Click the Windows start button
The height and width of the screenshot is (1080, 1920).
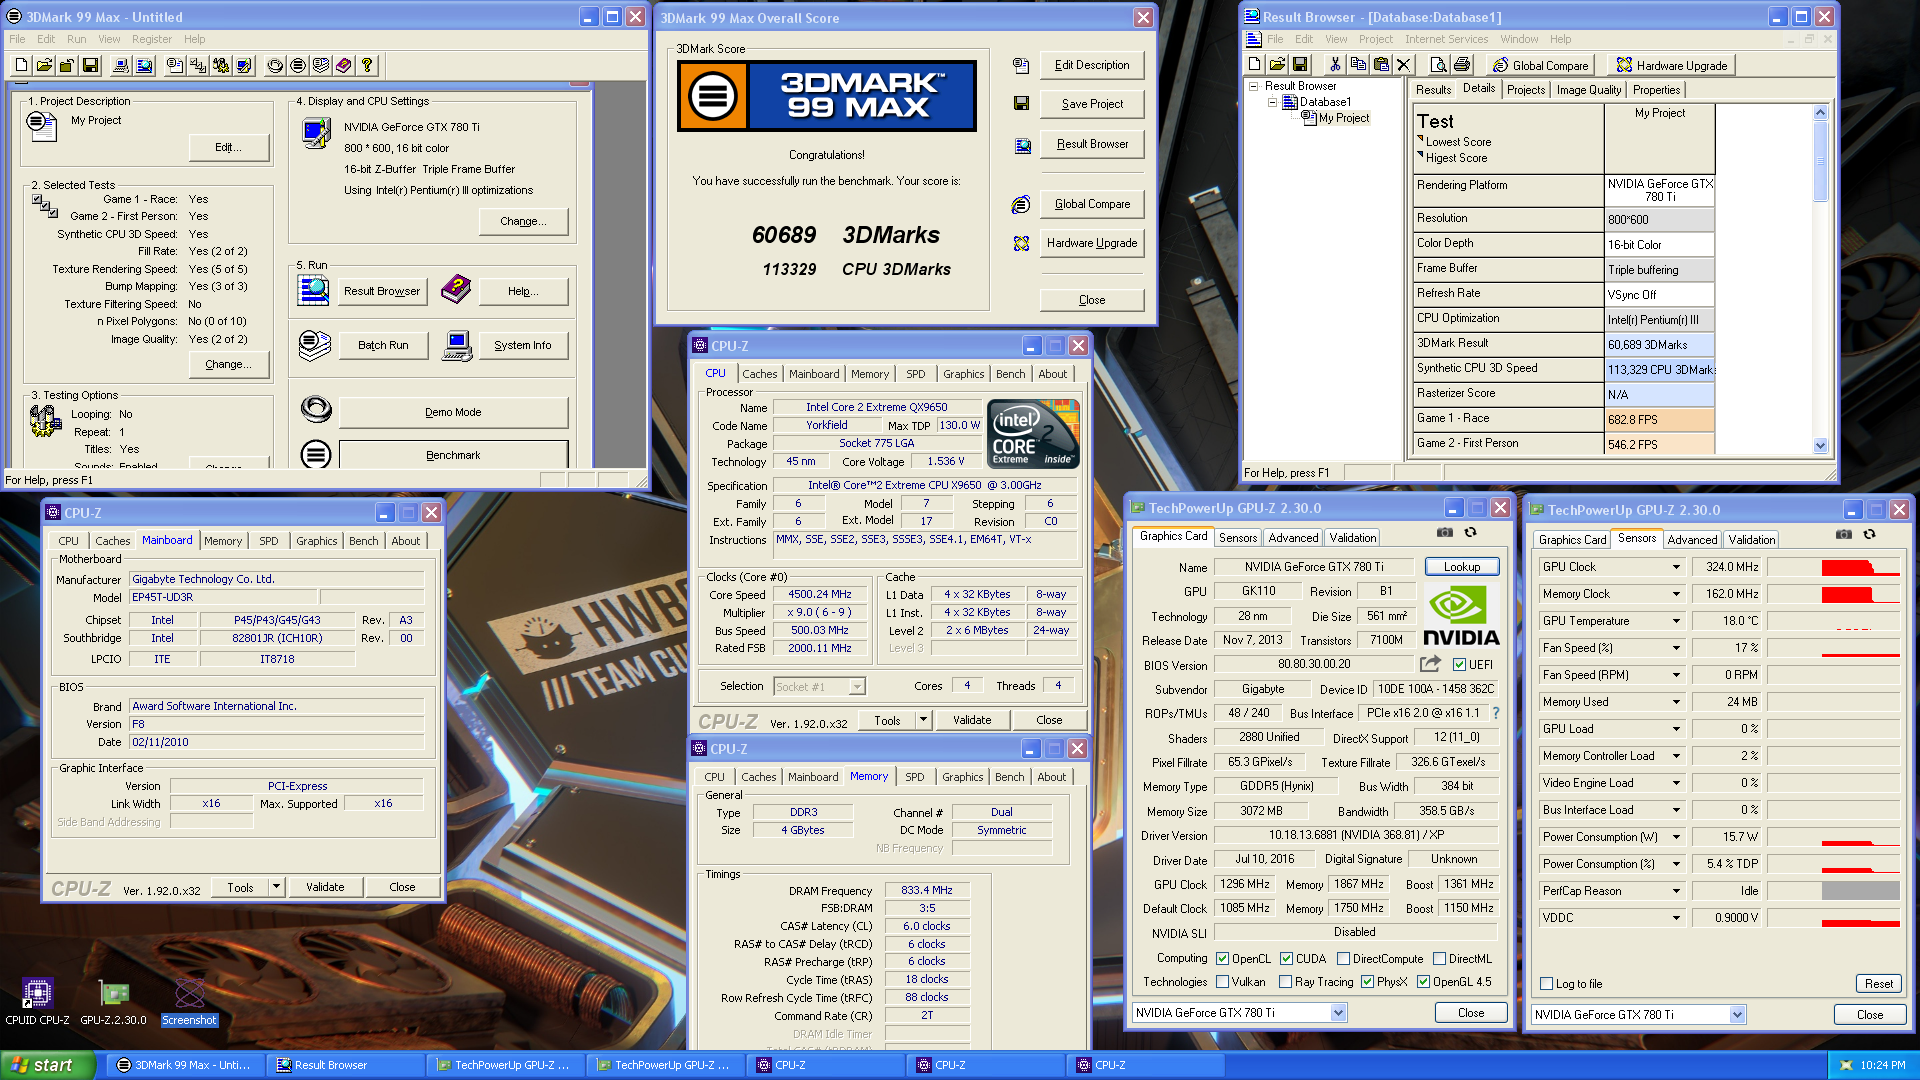coord(47,1065)
